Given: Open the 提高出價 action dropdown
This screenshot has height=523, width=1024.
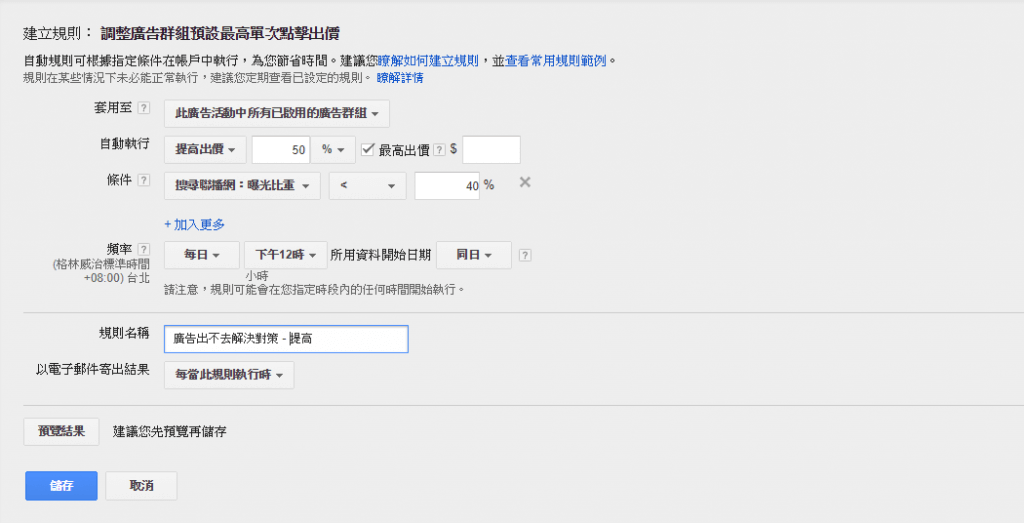Looking at the screenshot, I should click(205, 150).
